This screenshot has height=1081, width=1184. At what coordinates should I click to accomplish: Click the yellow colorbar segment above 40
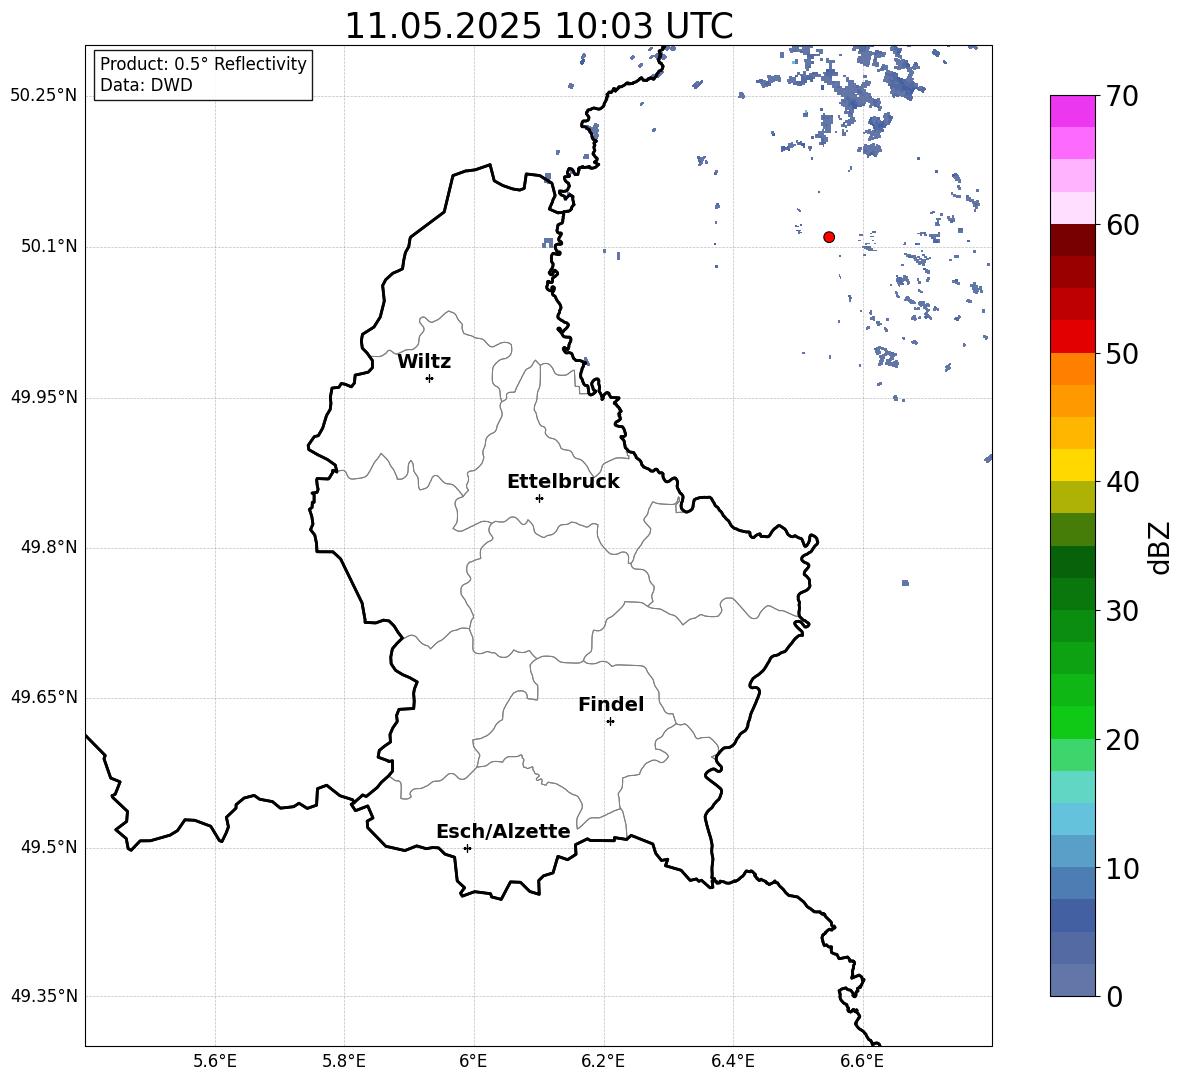[1072, 465]
